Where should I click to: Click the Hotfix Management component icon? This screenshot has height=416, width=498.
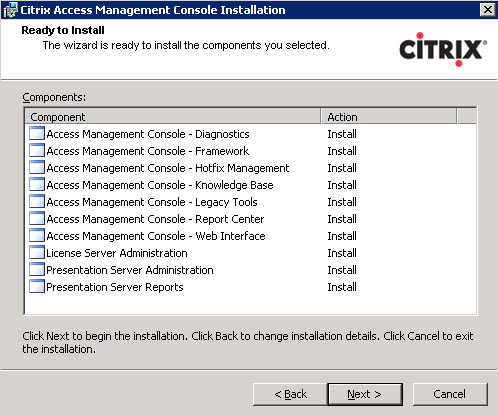coord(37,168)
